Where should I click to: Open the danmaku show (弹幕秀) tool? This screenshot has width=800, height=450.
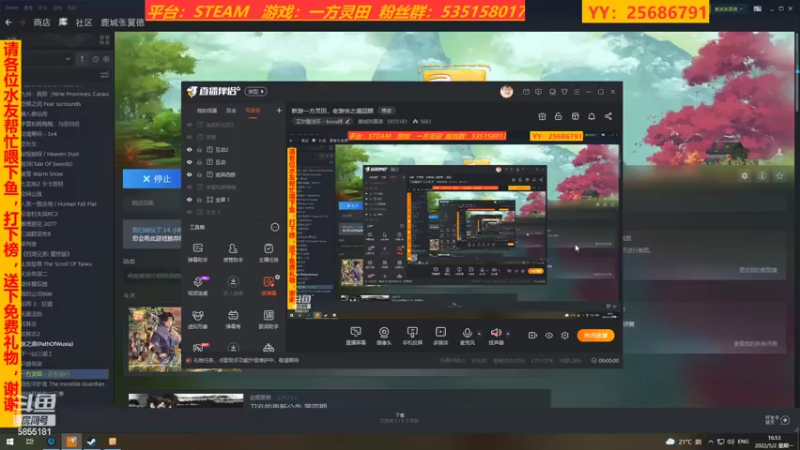233,319
